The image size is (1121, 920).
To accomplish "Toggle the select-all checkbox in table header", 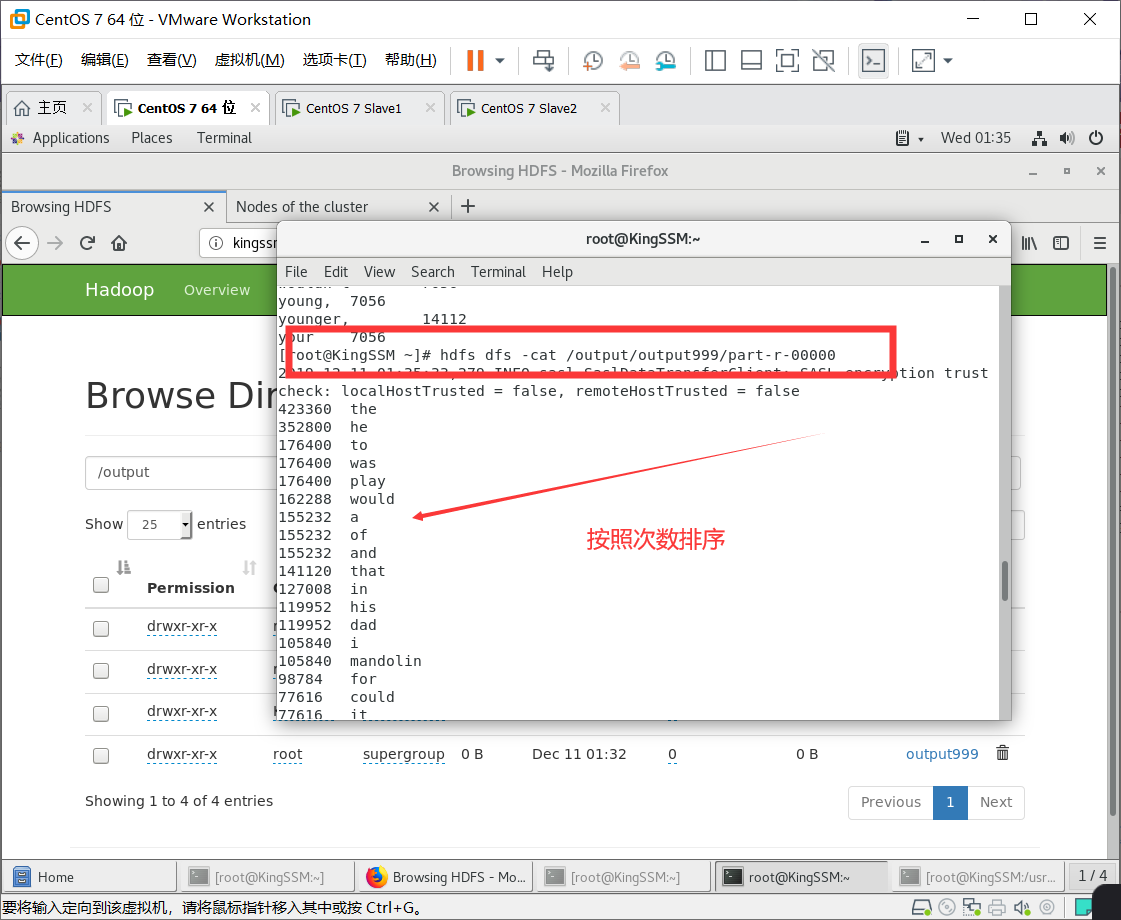I will pyautogui.click(x=101, y=585).
